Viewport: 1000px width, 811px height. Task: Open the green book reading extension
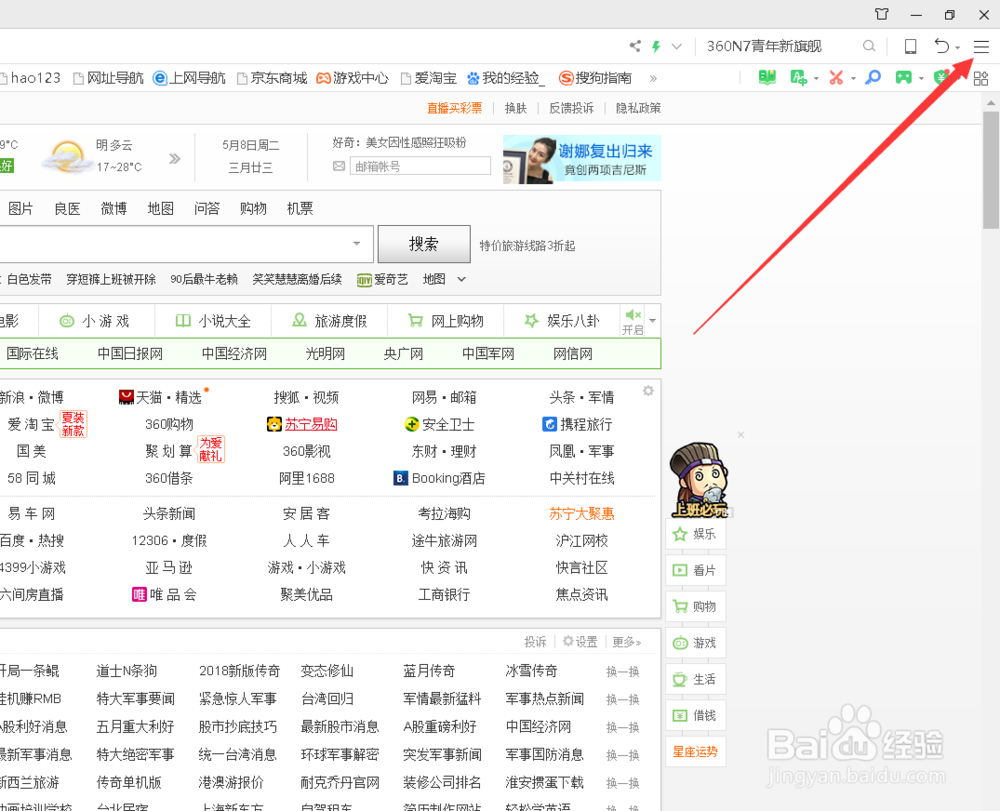click(x=767, y=78)
